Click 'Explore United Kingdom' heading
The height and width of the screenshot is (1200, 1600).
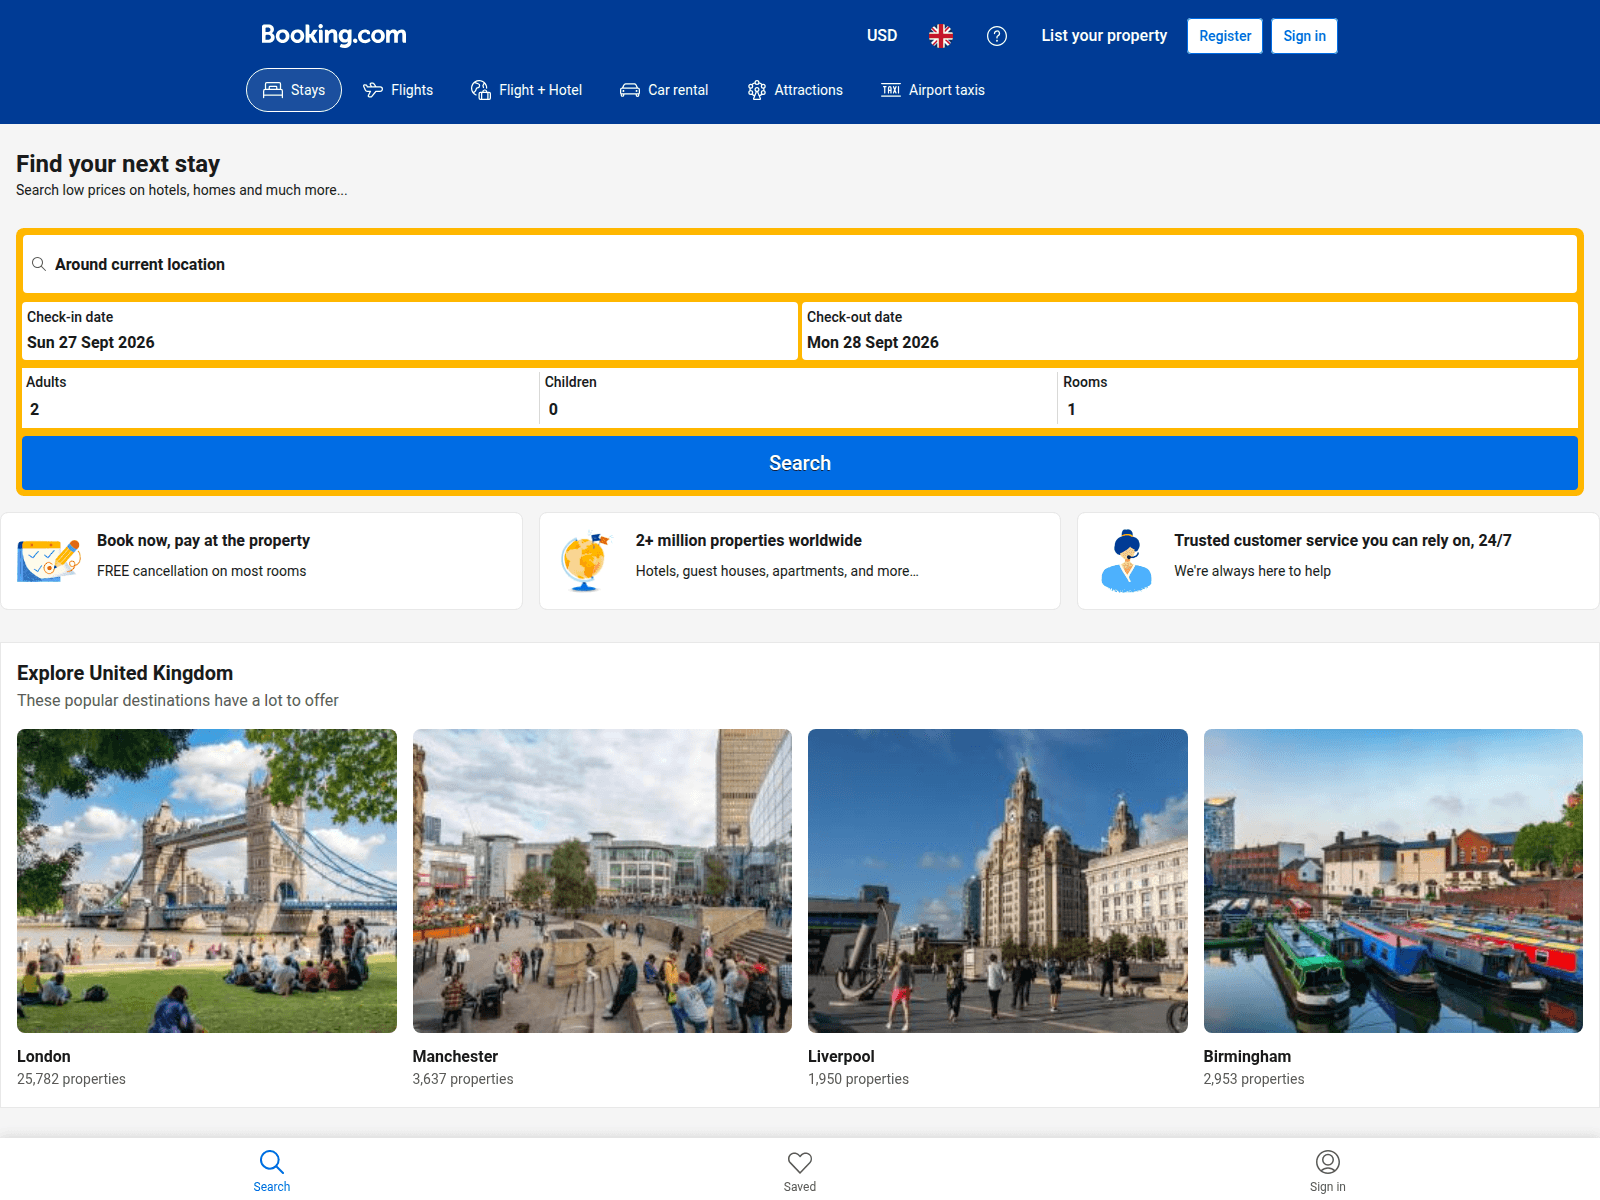coord(125,673)
